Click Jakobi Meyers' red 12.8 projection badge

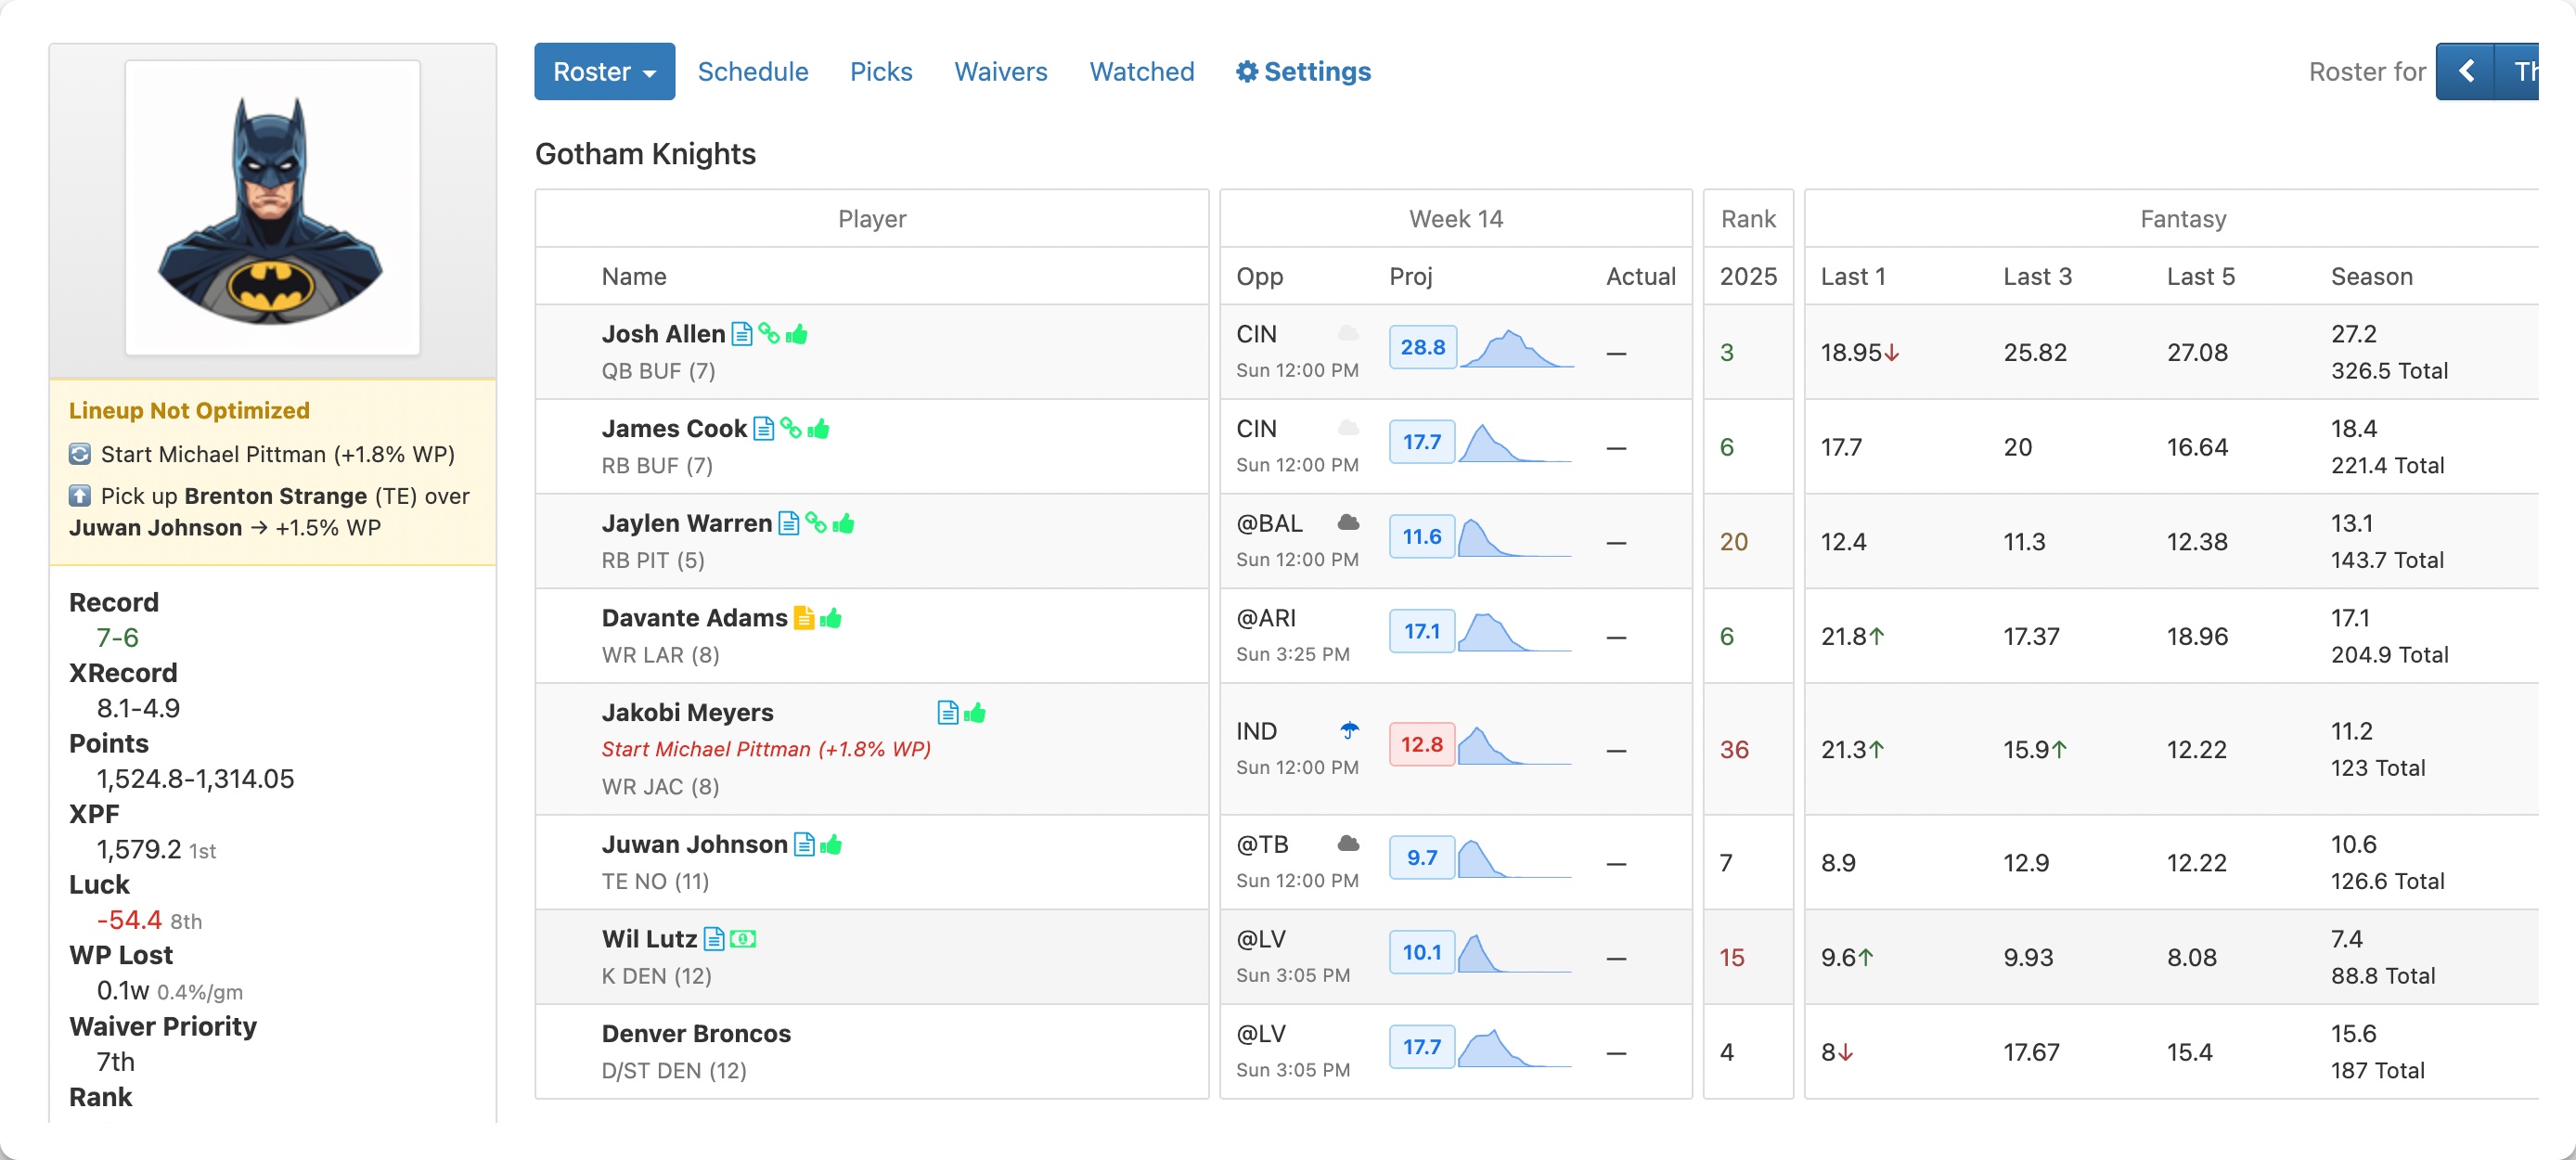coord(1421,745)
